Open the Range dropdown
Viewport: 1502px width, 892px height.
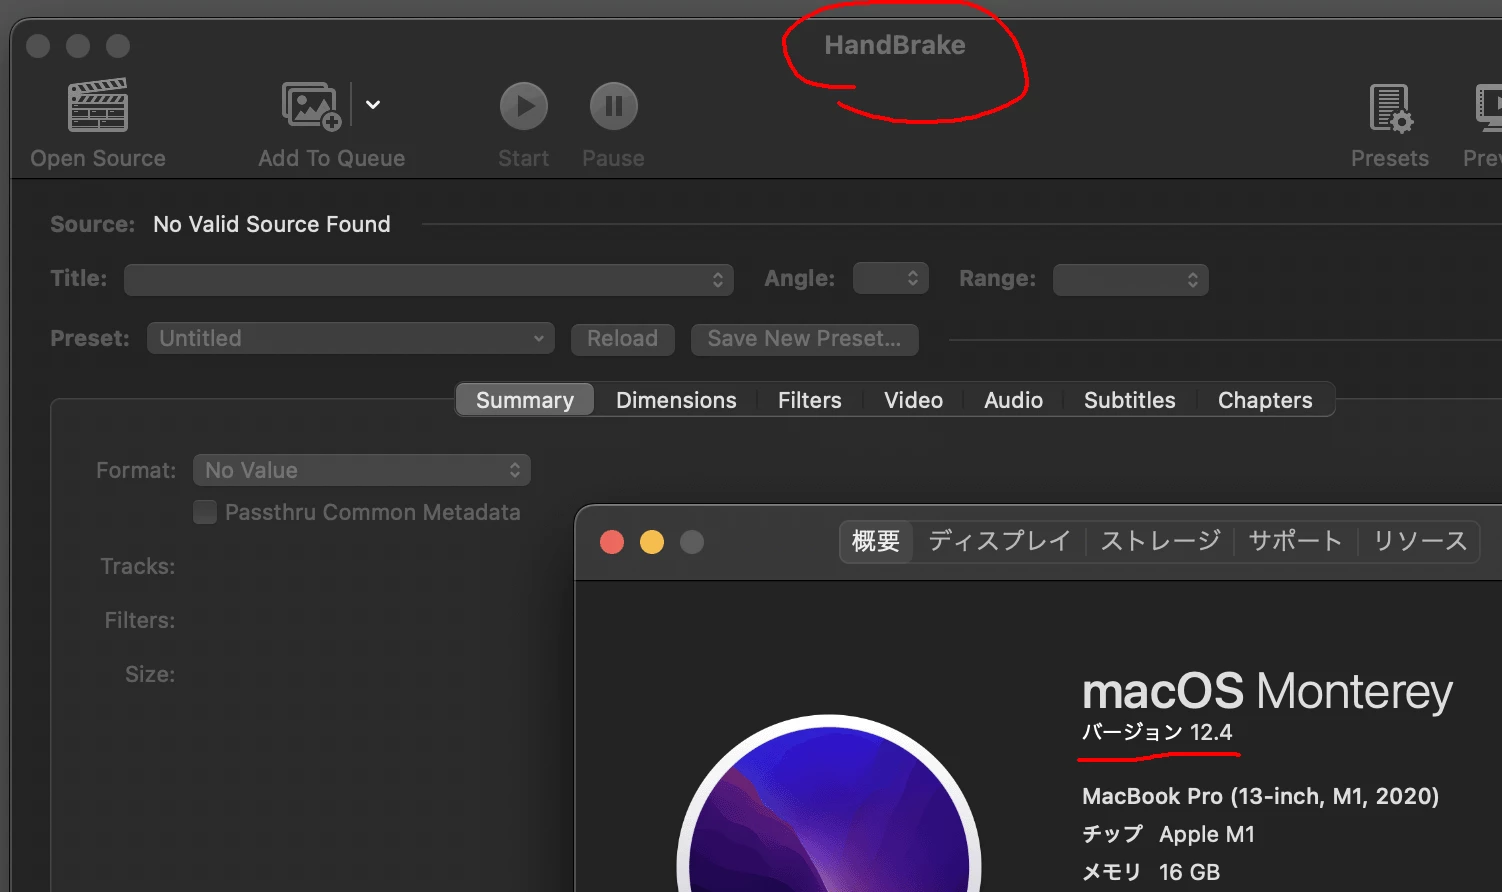(x=1131, y=279)
